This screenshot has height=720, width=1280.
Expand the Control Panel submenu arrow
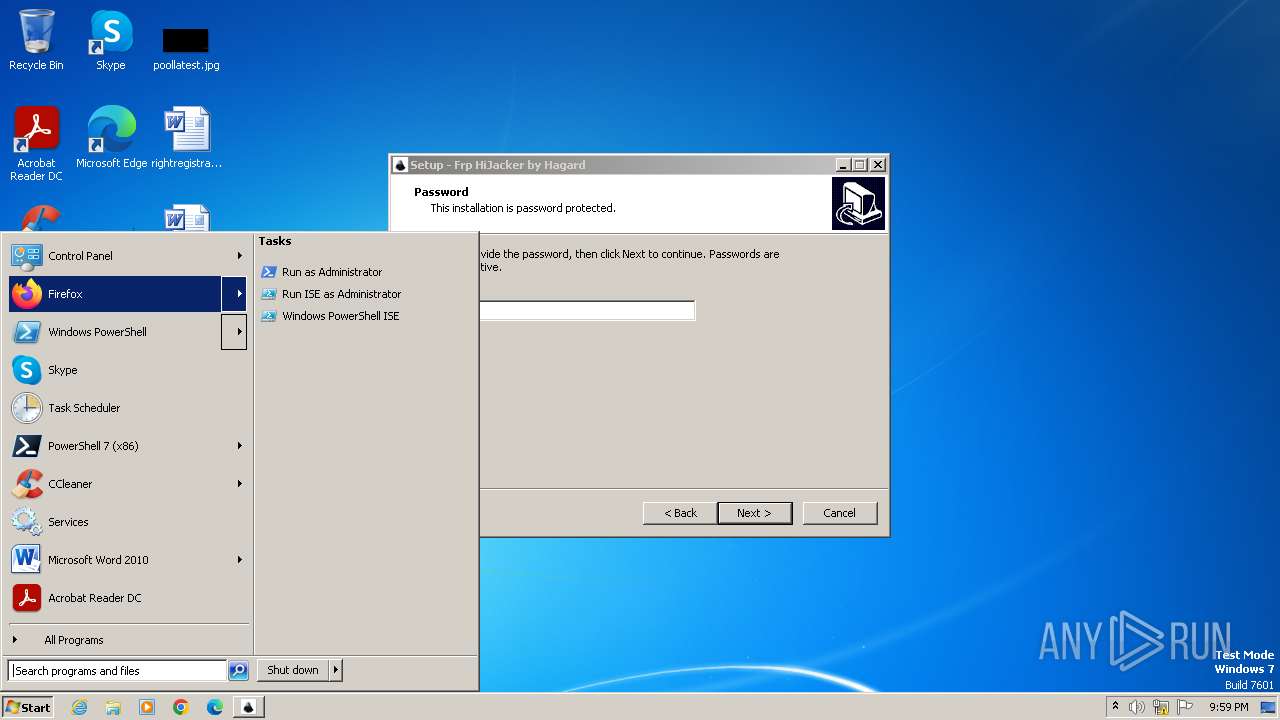point(239,256)
